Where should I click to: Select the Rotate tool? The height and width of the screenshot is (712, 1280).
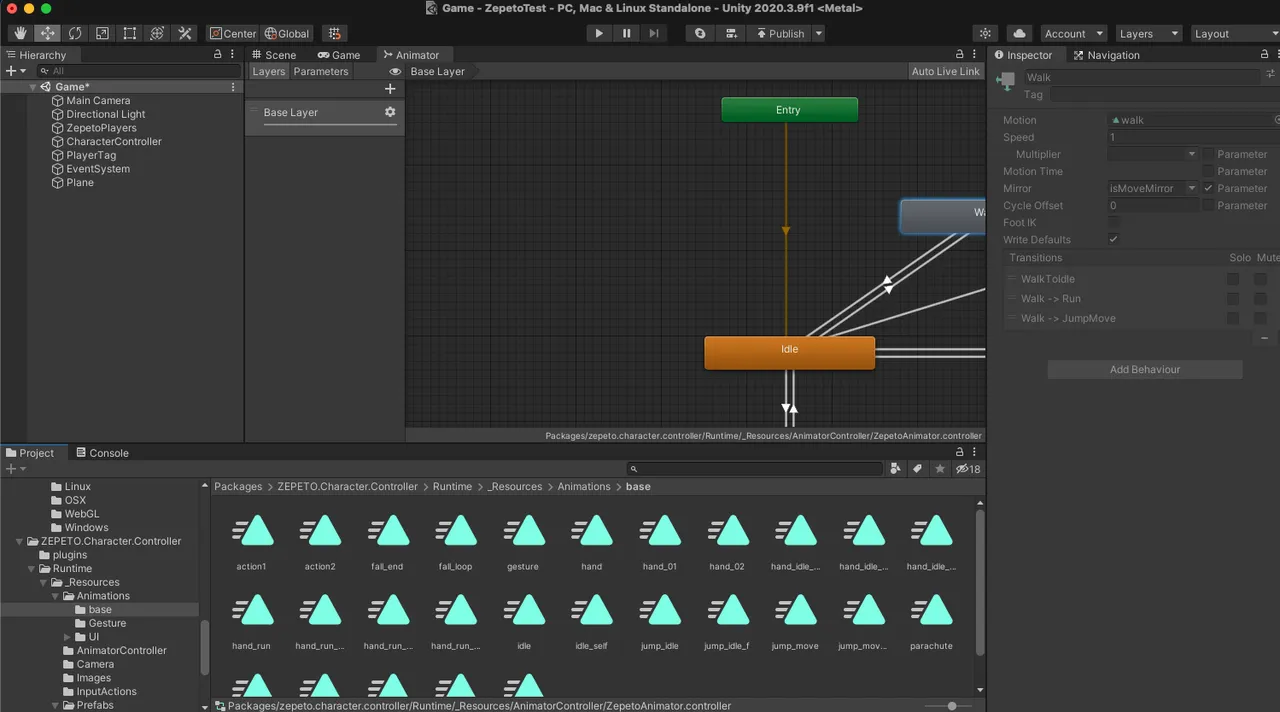point(75,33)
